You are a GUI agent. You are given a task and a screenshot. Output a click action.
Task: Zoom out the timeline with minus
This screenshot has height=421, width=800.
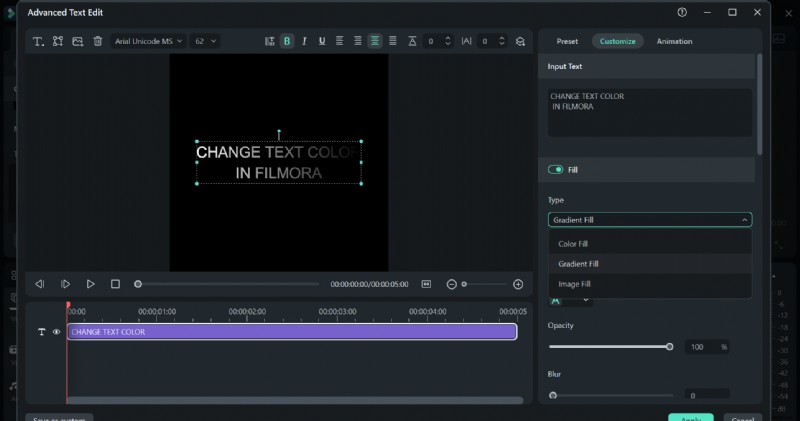click(452, 284)
